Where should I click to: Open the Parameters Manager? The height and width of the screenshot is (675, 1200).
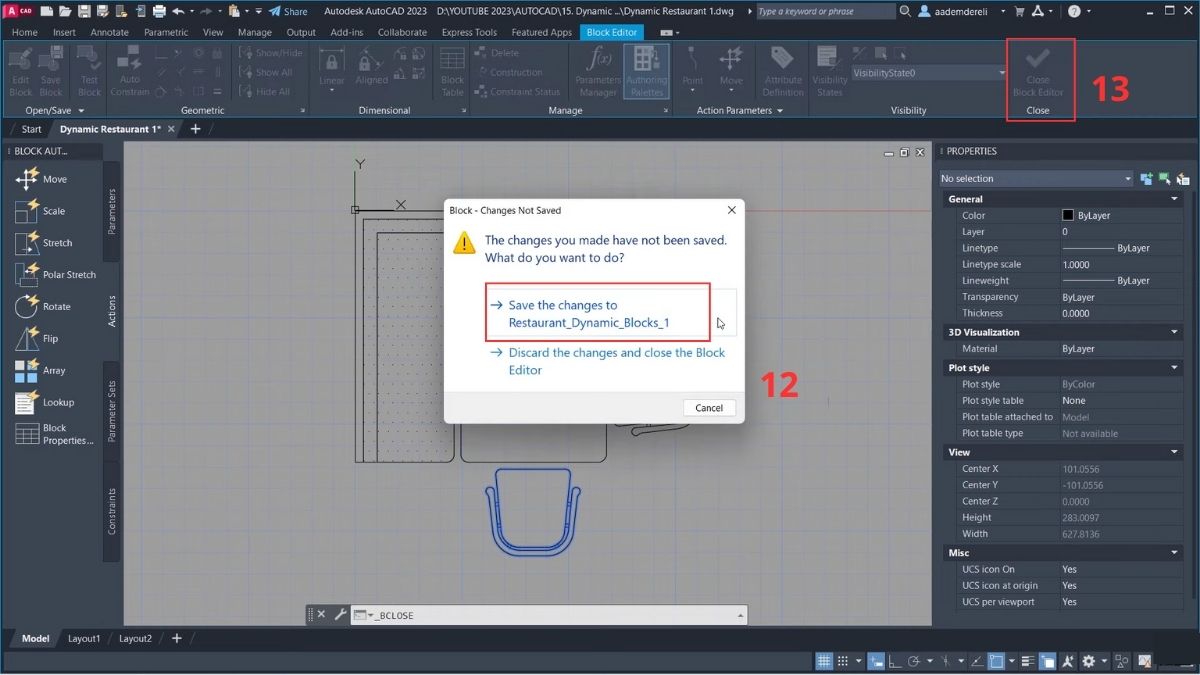click(x=597, y=70)
